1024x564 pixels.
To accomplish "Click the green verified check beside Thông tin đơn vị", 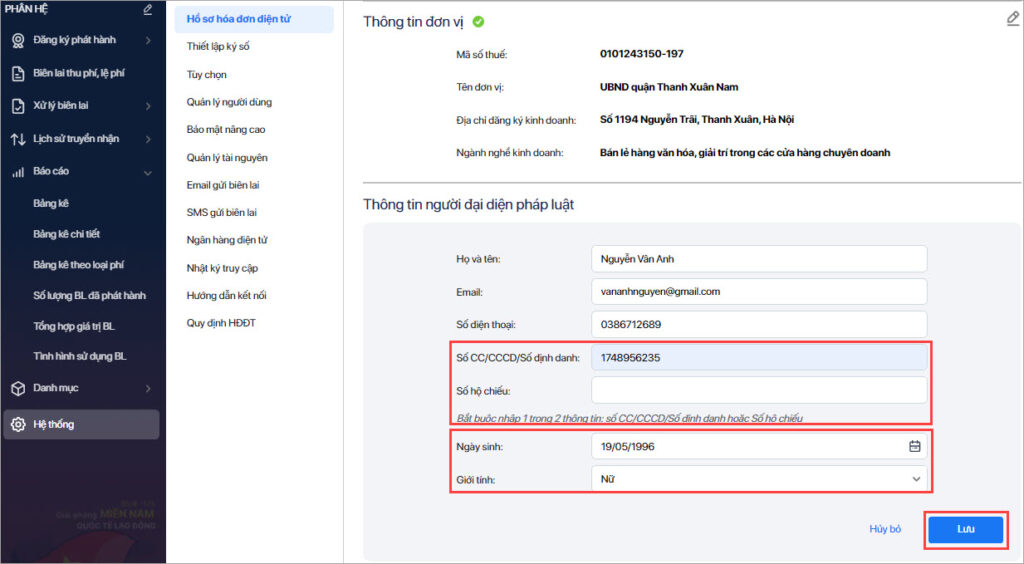I will (478, 22).
